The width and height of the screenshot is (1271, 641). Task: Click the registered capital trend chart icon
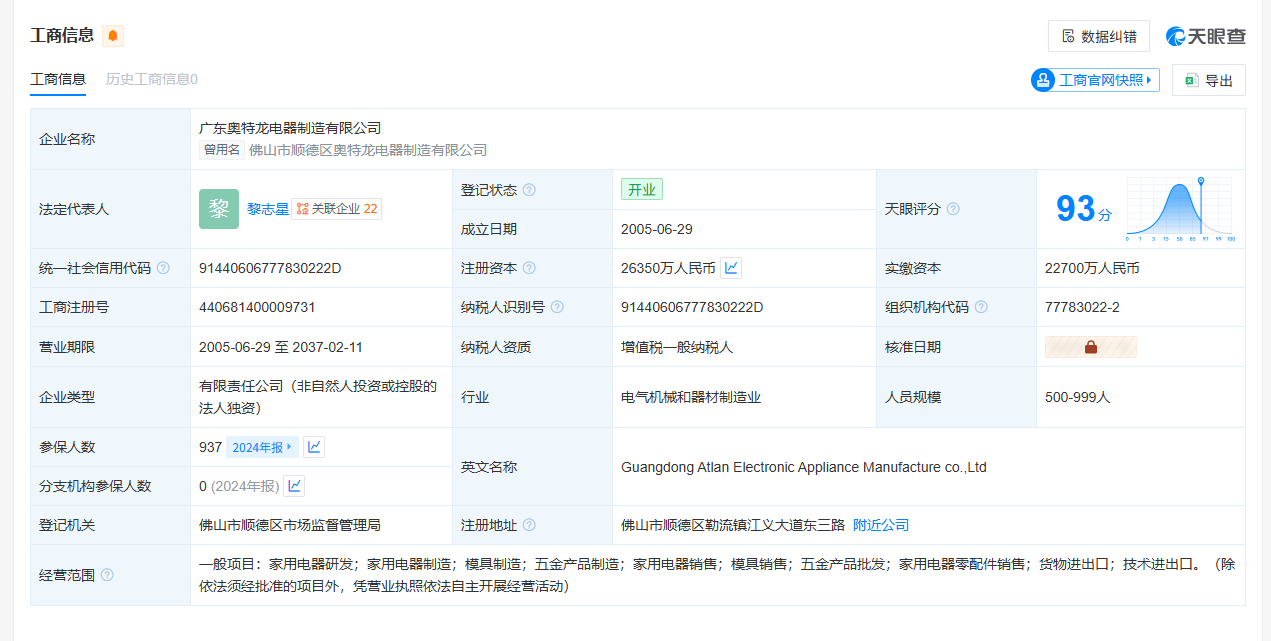pyautogui.click(x=731, y=268)
